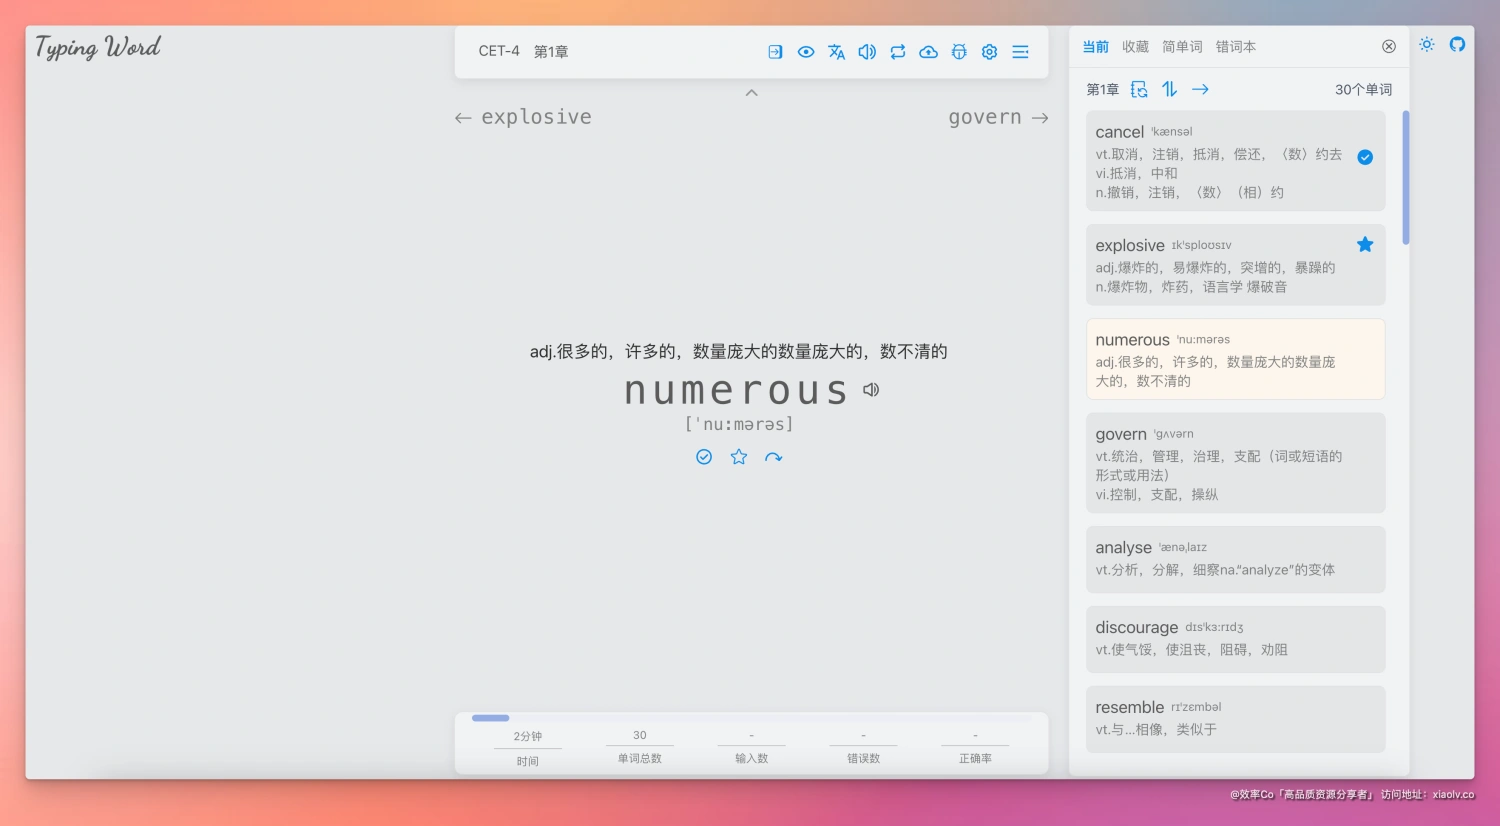Click the chapter reload icon next to 第1章

tap(1139, 90)
